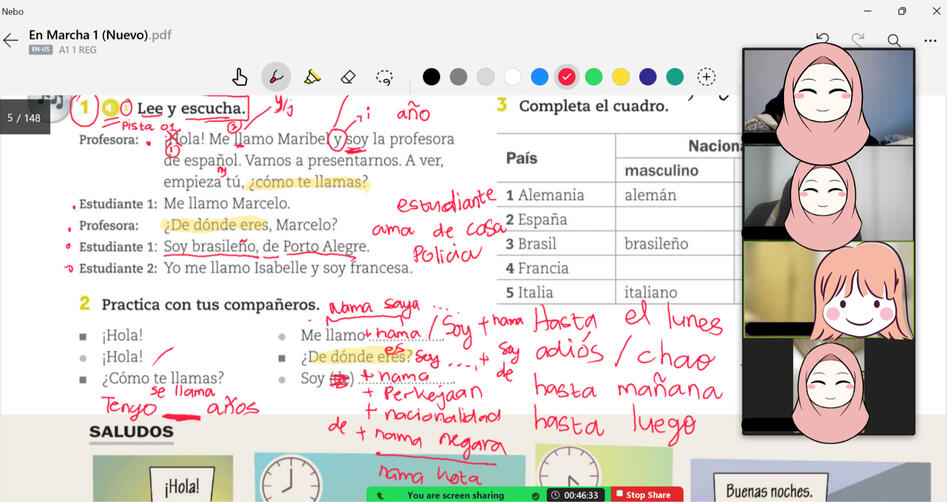Click the undo arrow icon
The width and height of the screenshot is (947, 502).
(822, 40)
